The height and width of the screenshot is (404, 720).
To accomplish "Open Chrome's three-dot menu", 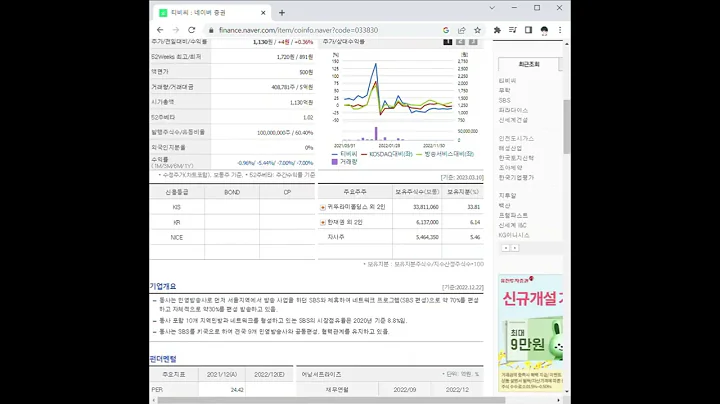I will point(560,30).
